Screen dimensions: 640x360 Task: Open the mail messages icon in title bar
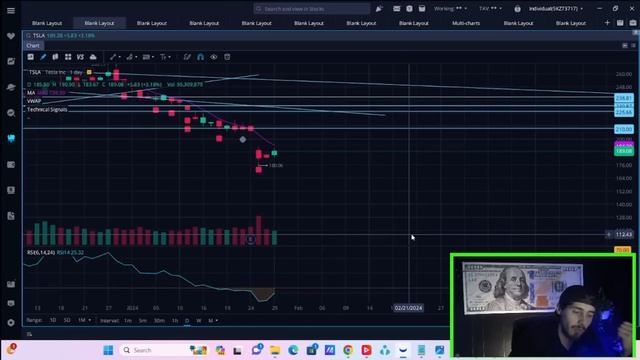tap(396, 9)
